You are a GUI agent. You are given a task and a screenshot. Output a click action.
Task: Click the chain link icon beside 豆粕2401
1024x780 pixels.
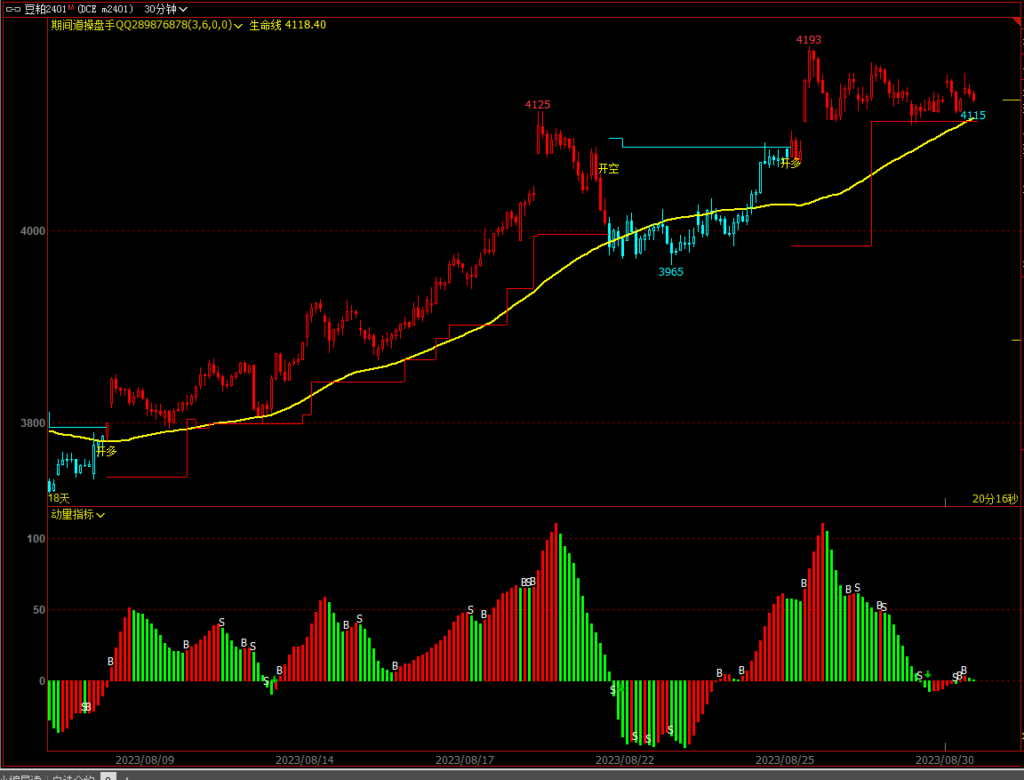click(11, 9)
